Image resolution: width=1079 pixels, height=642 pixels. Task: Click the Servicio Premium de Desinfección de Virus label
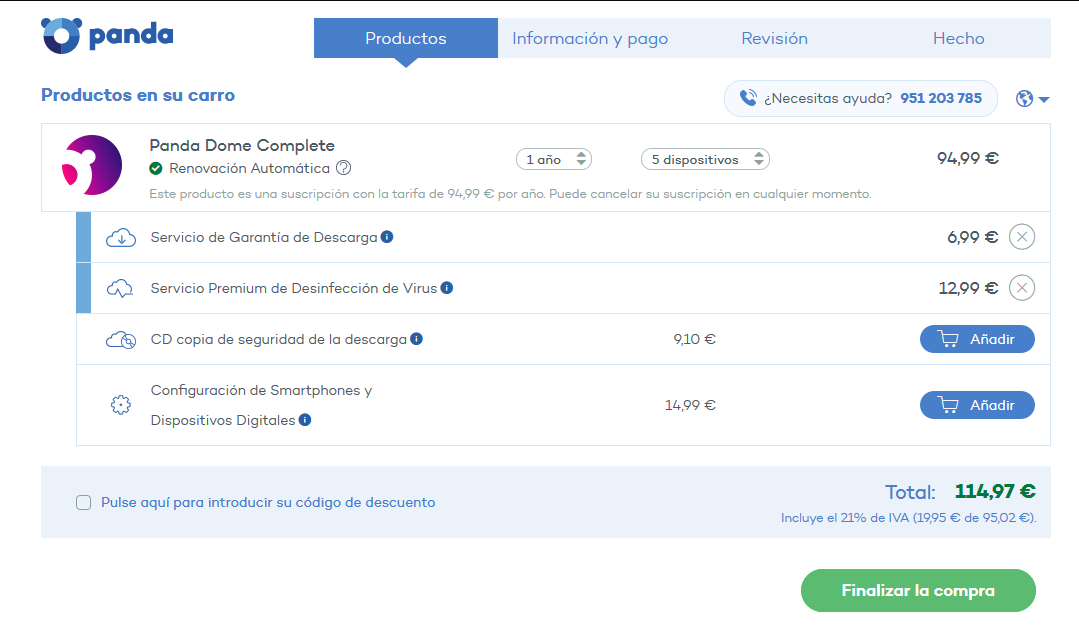tap(294, 288)
